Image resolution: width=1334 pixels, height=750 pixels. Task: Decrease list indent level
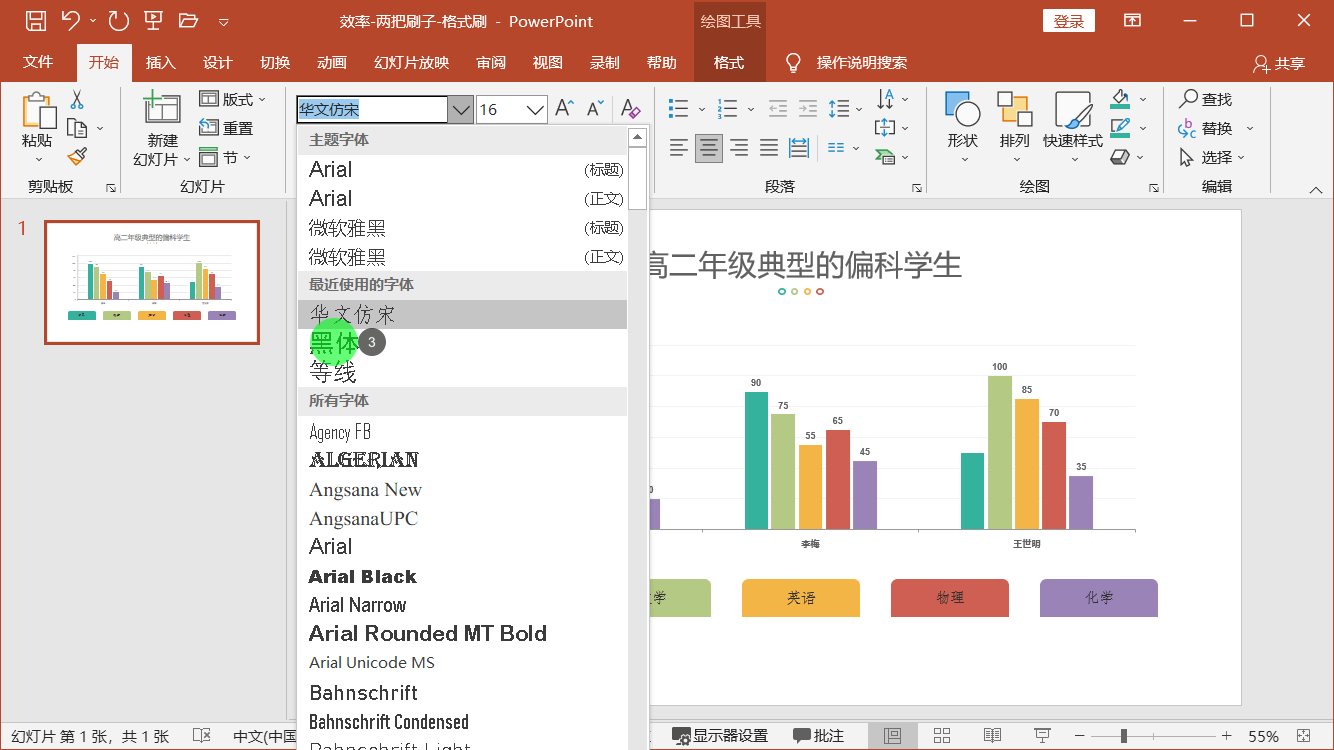pyautogui.click(x=777, y=108)
